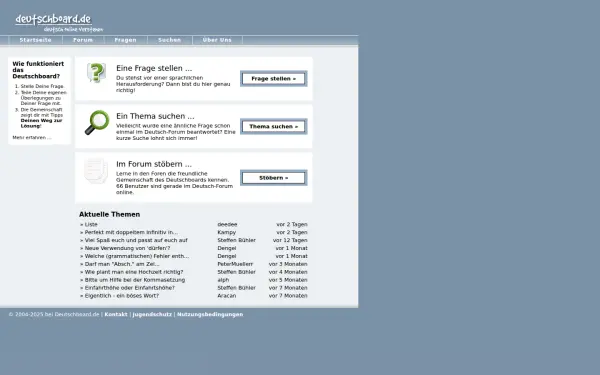600x375 pixels.
Task: Click the 'Frage stellen »' button
Action: [x=274, y=78]
